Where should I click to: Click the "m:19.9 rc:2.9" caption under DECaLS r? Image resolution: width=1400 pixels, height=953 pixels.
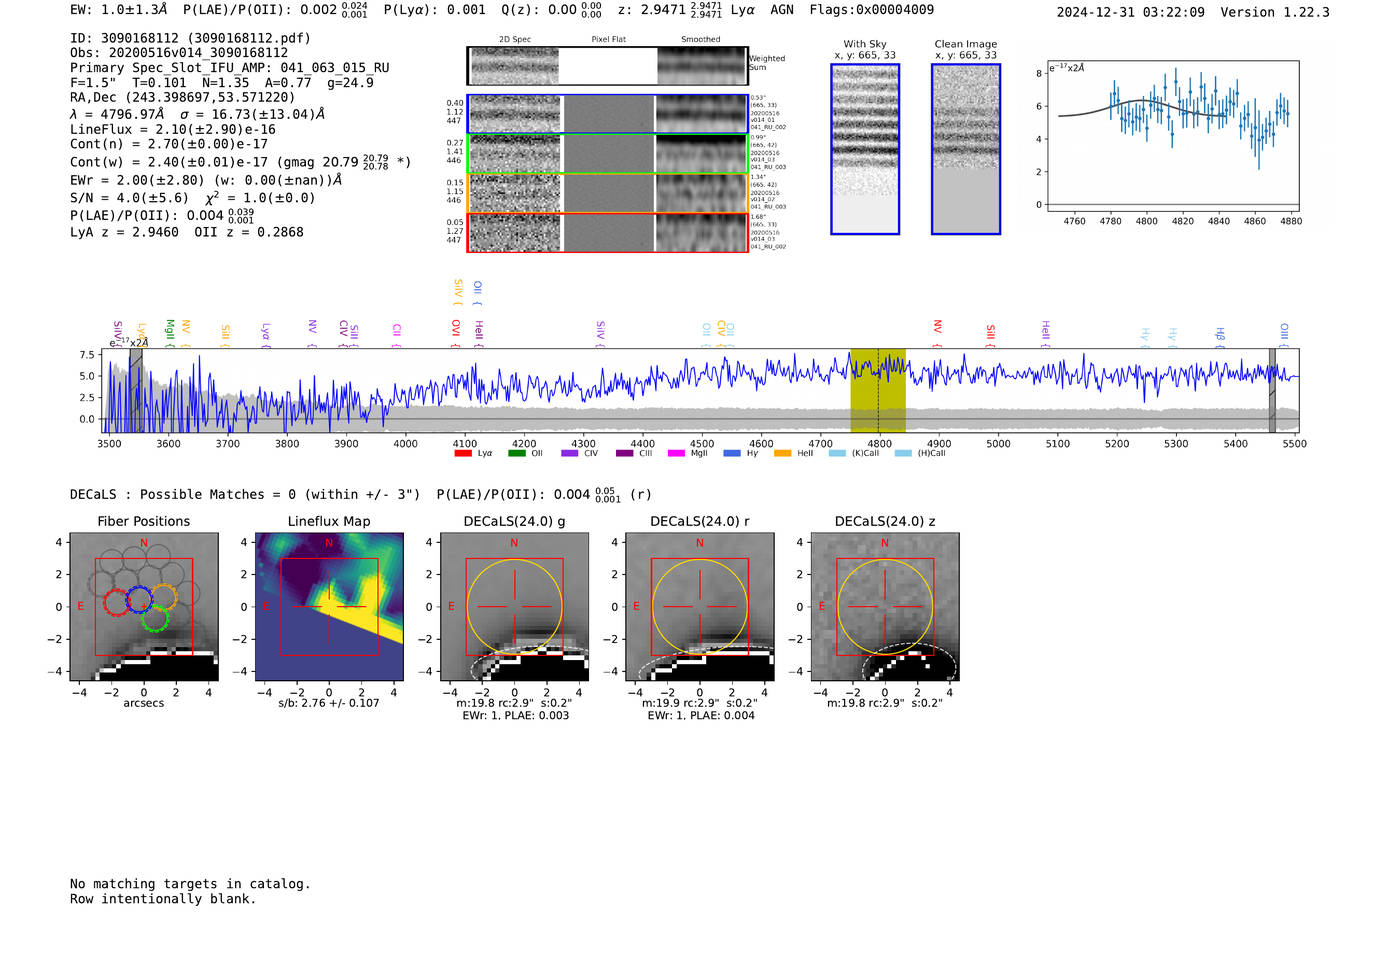tap(700, 703)
